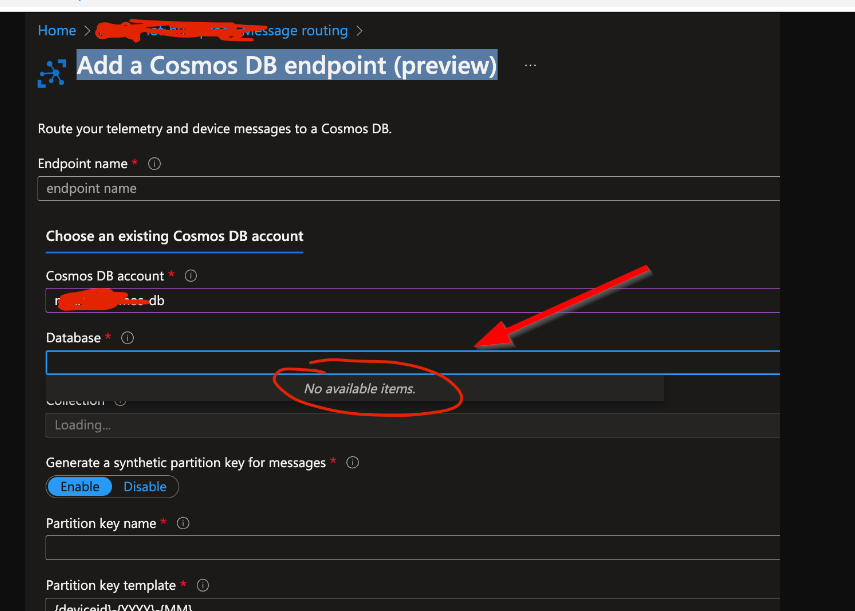Open the Cosmos DB account dropdown
The height and width of the screenshot is (611, 855).
pos(413,300)
